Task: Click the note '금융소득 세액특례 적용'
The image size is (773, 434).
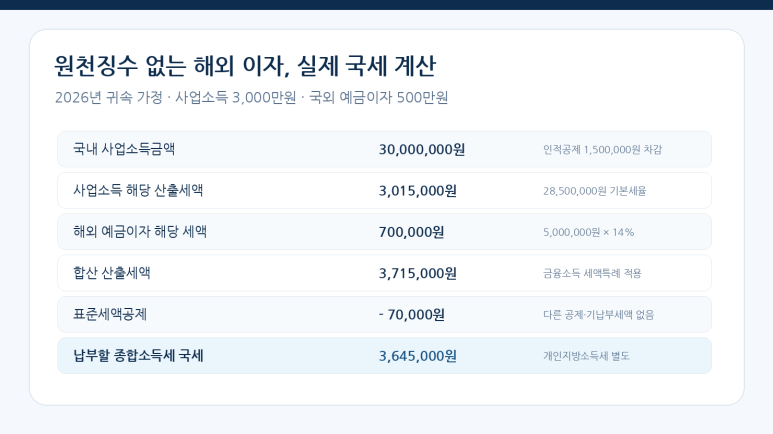Action: click(592, 273)
